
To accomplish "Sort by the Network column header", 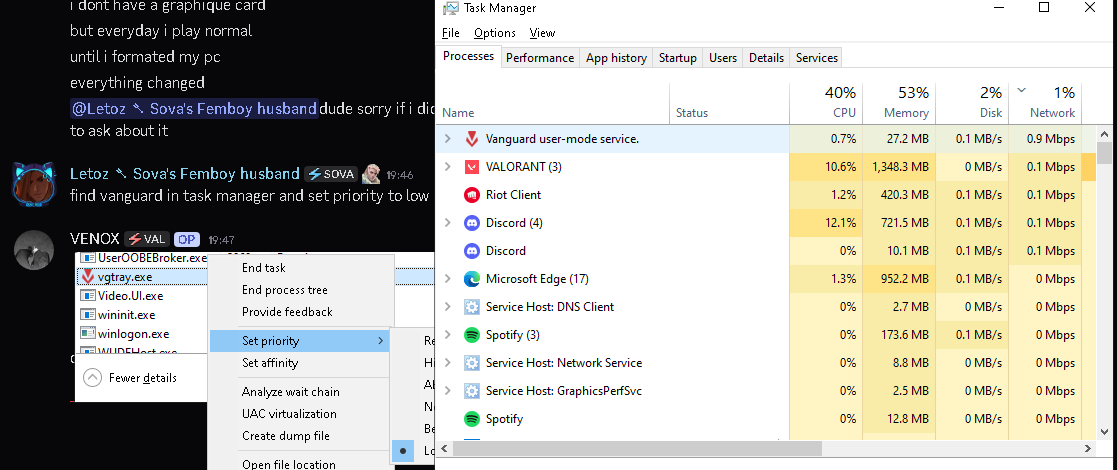I will point(1045,103).
